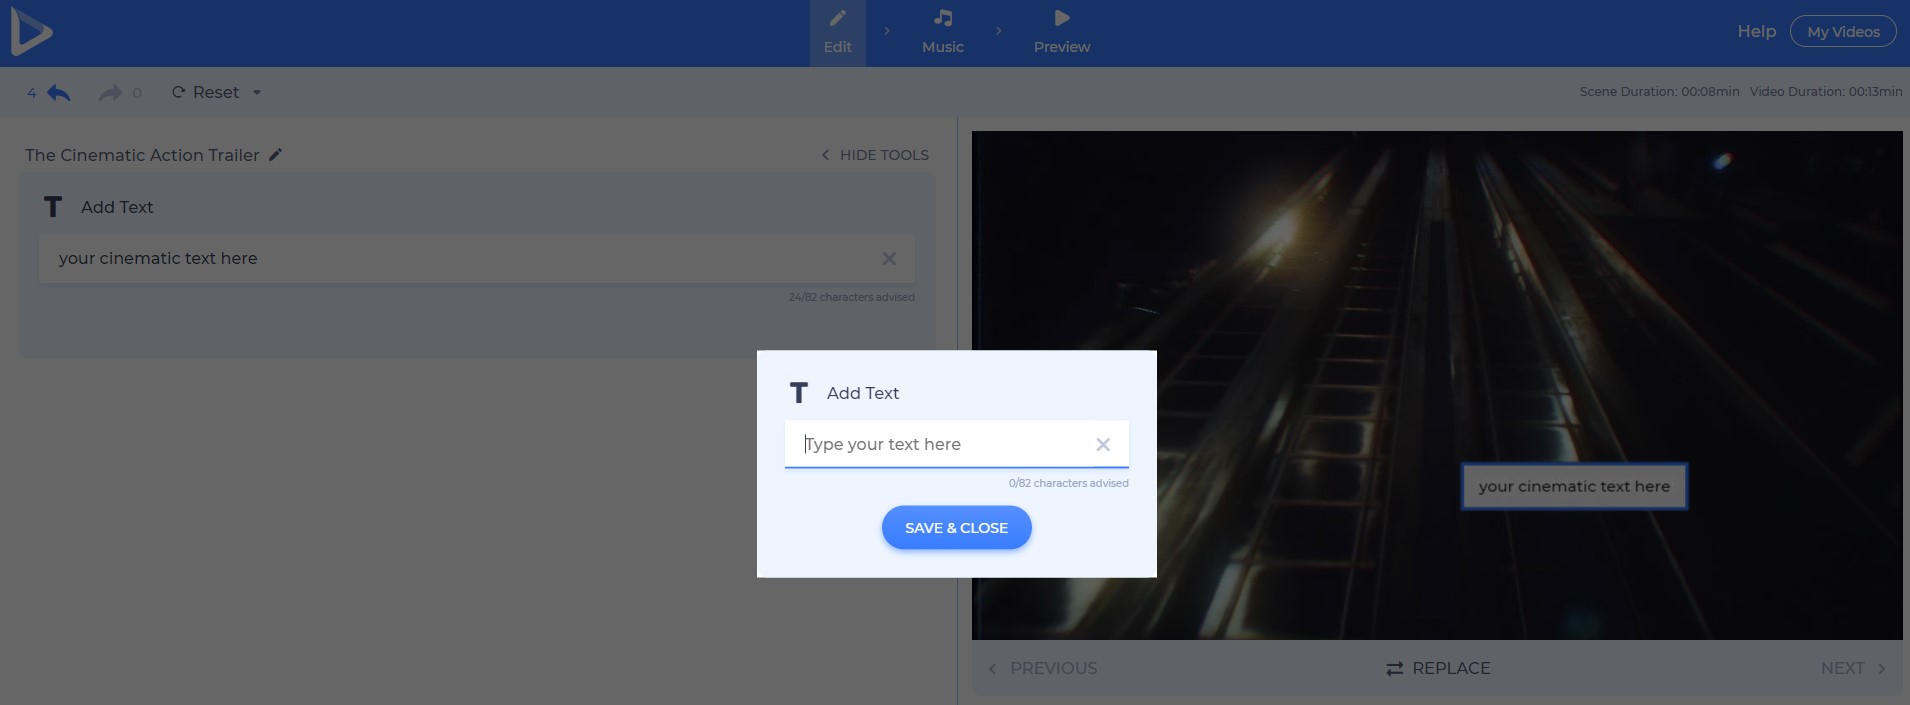Expand the Reset dropdown arrow
1910x705 pixels.
tap(257, 93)
